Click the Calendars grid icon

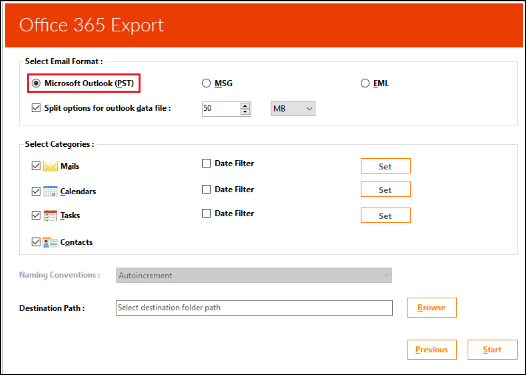tap(50, 191)
